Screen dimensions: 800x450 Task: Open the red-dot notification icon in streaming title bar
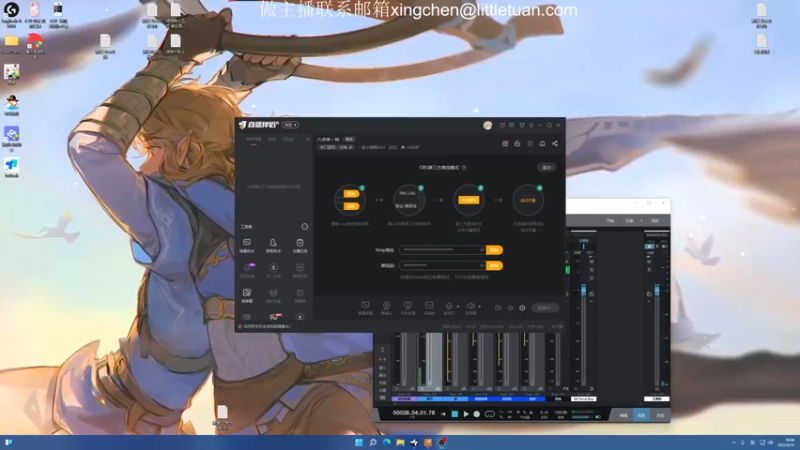point(502,125)
